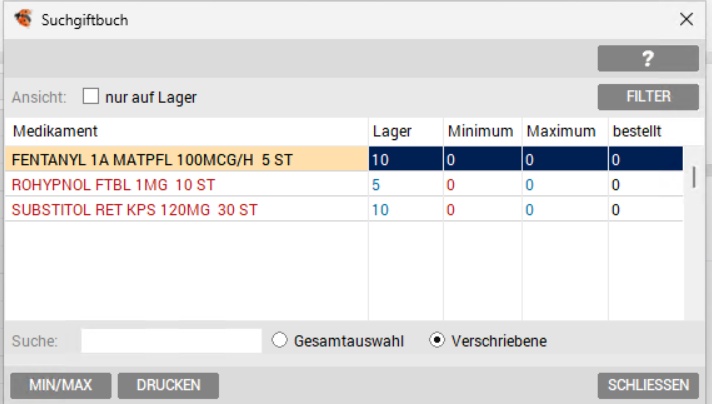Close the Suchgiftbuch window with X
The height and width of the screenshot is (404, 712).
[686, 19]
